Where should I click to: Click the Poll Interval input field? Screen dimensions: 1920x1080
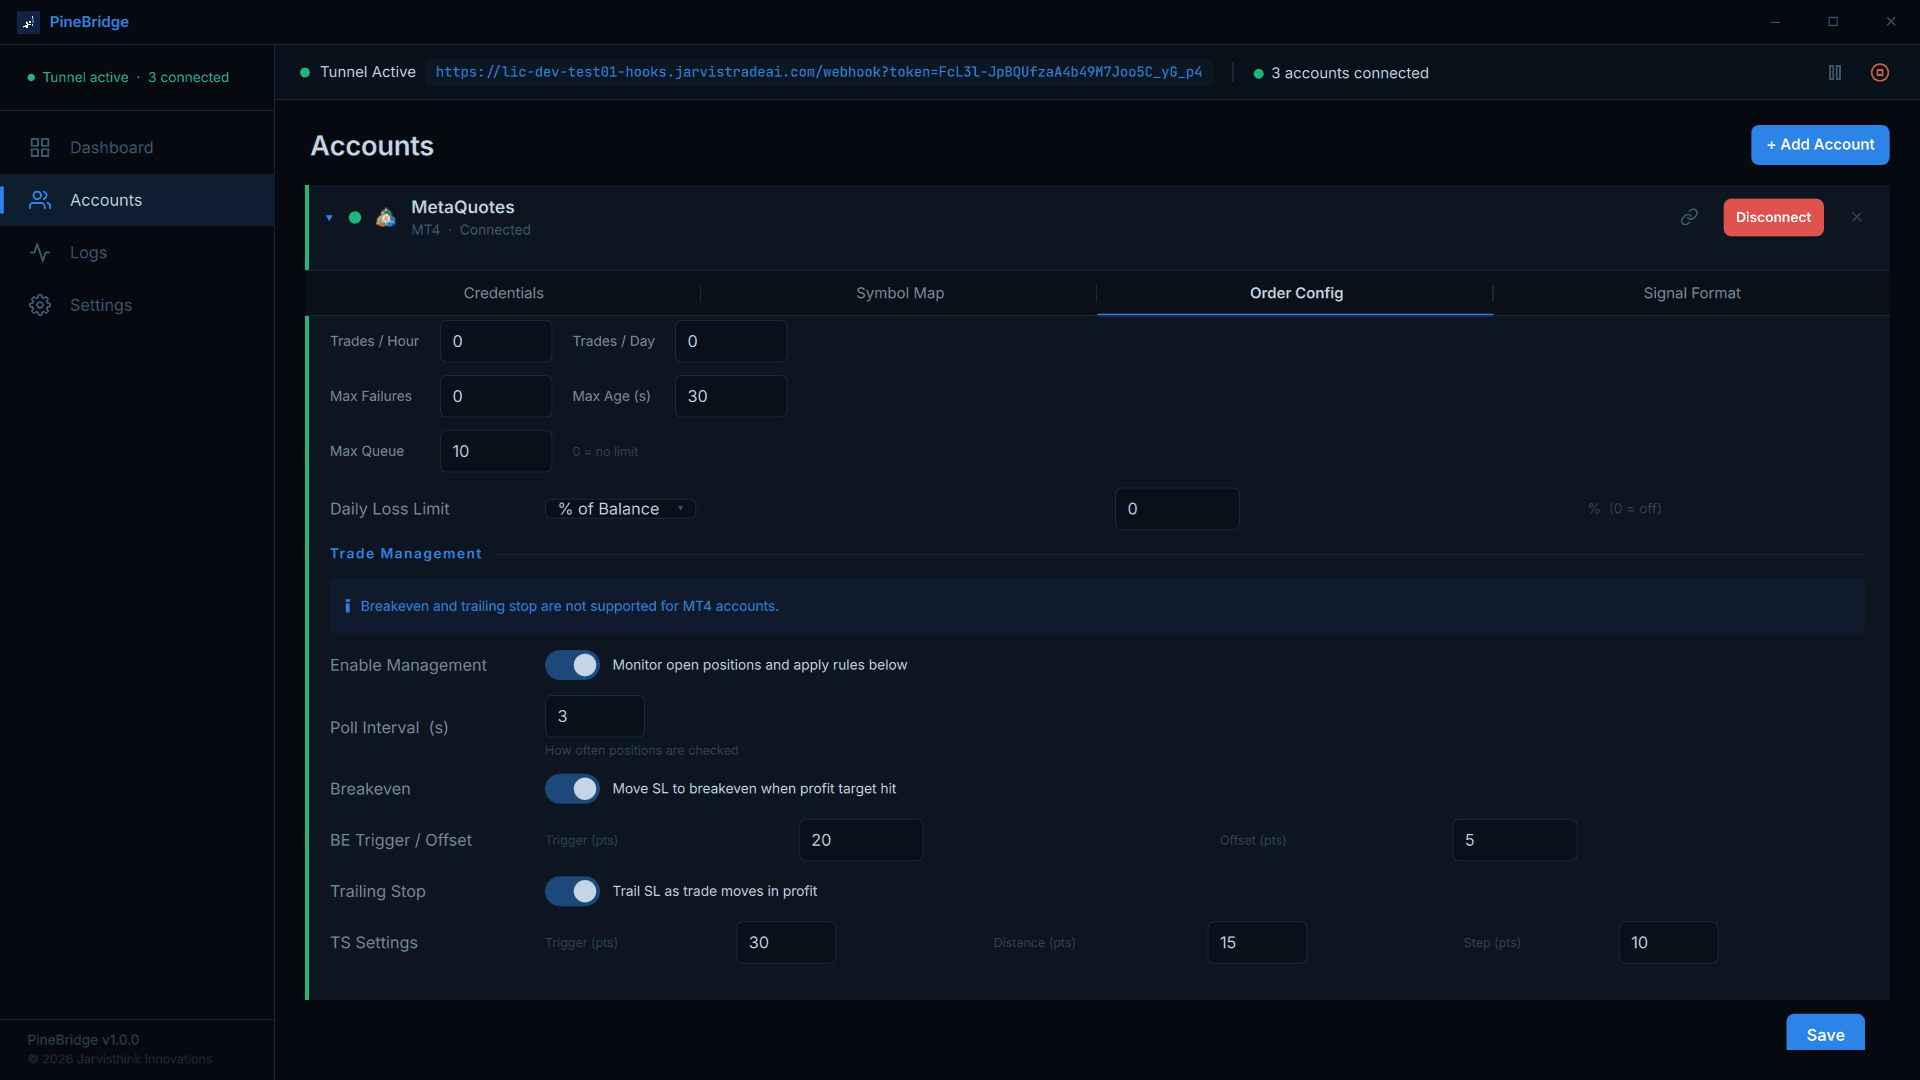(595, 716)
